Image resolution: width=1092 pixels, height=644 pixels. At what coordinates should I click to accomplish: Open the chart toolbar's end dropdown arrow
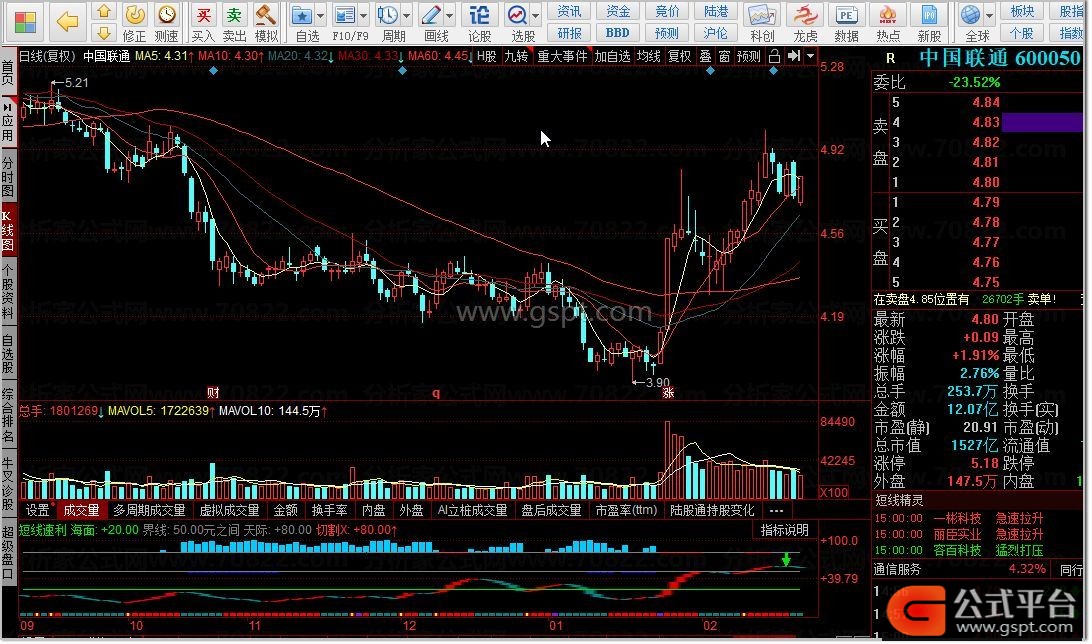(810, 56)
